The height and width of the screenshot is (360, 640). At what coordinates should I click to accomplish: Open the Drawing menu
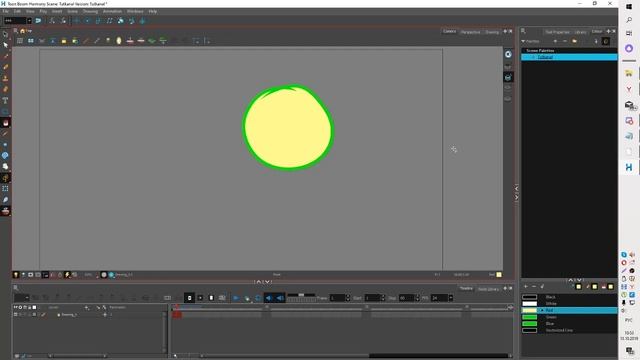90,11
